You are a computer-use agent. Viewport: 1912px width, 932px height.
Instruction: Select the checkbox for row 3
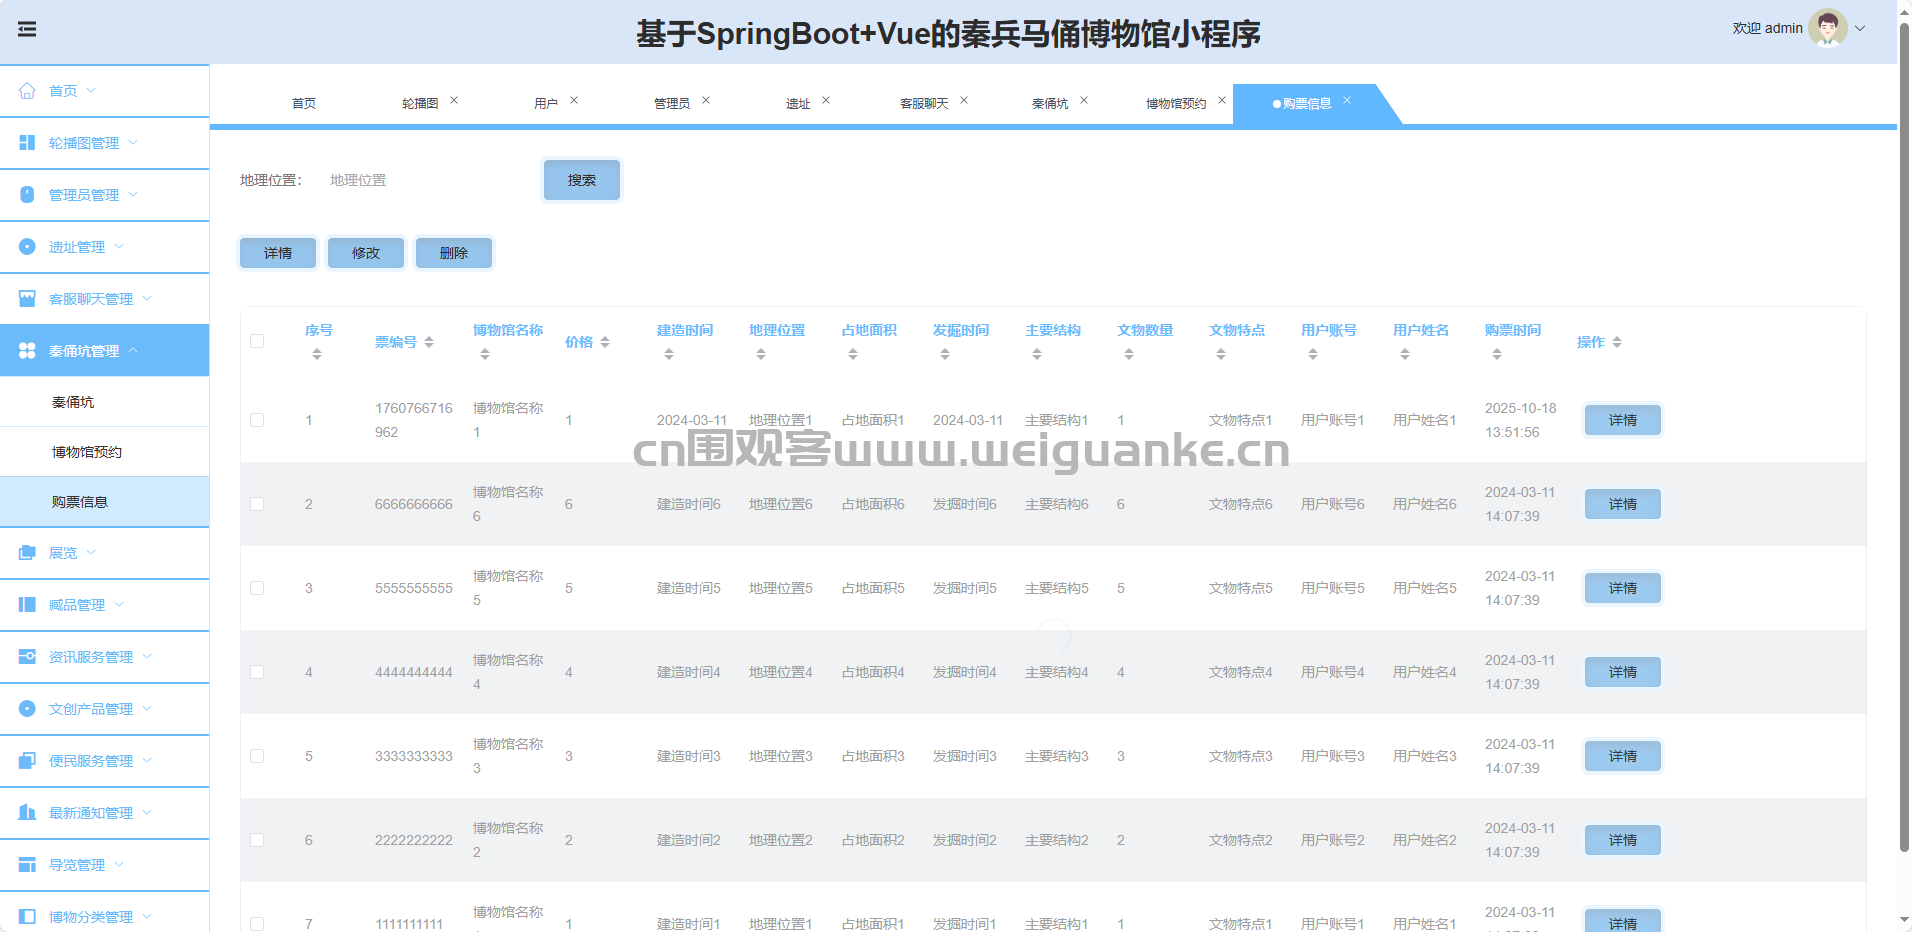[257, 588]
